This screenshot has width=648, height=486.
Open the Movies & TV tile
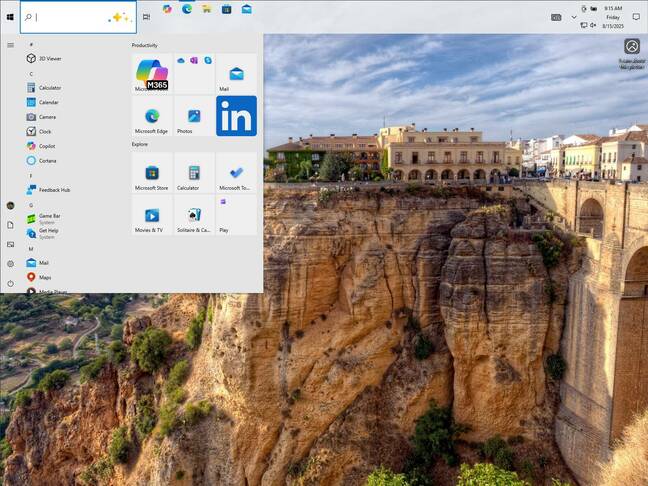[152, 215]
